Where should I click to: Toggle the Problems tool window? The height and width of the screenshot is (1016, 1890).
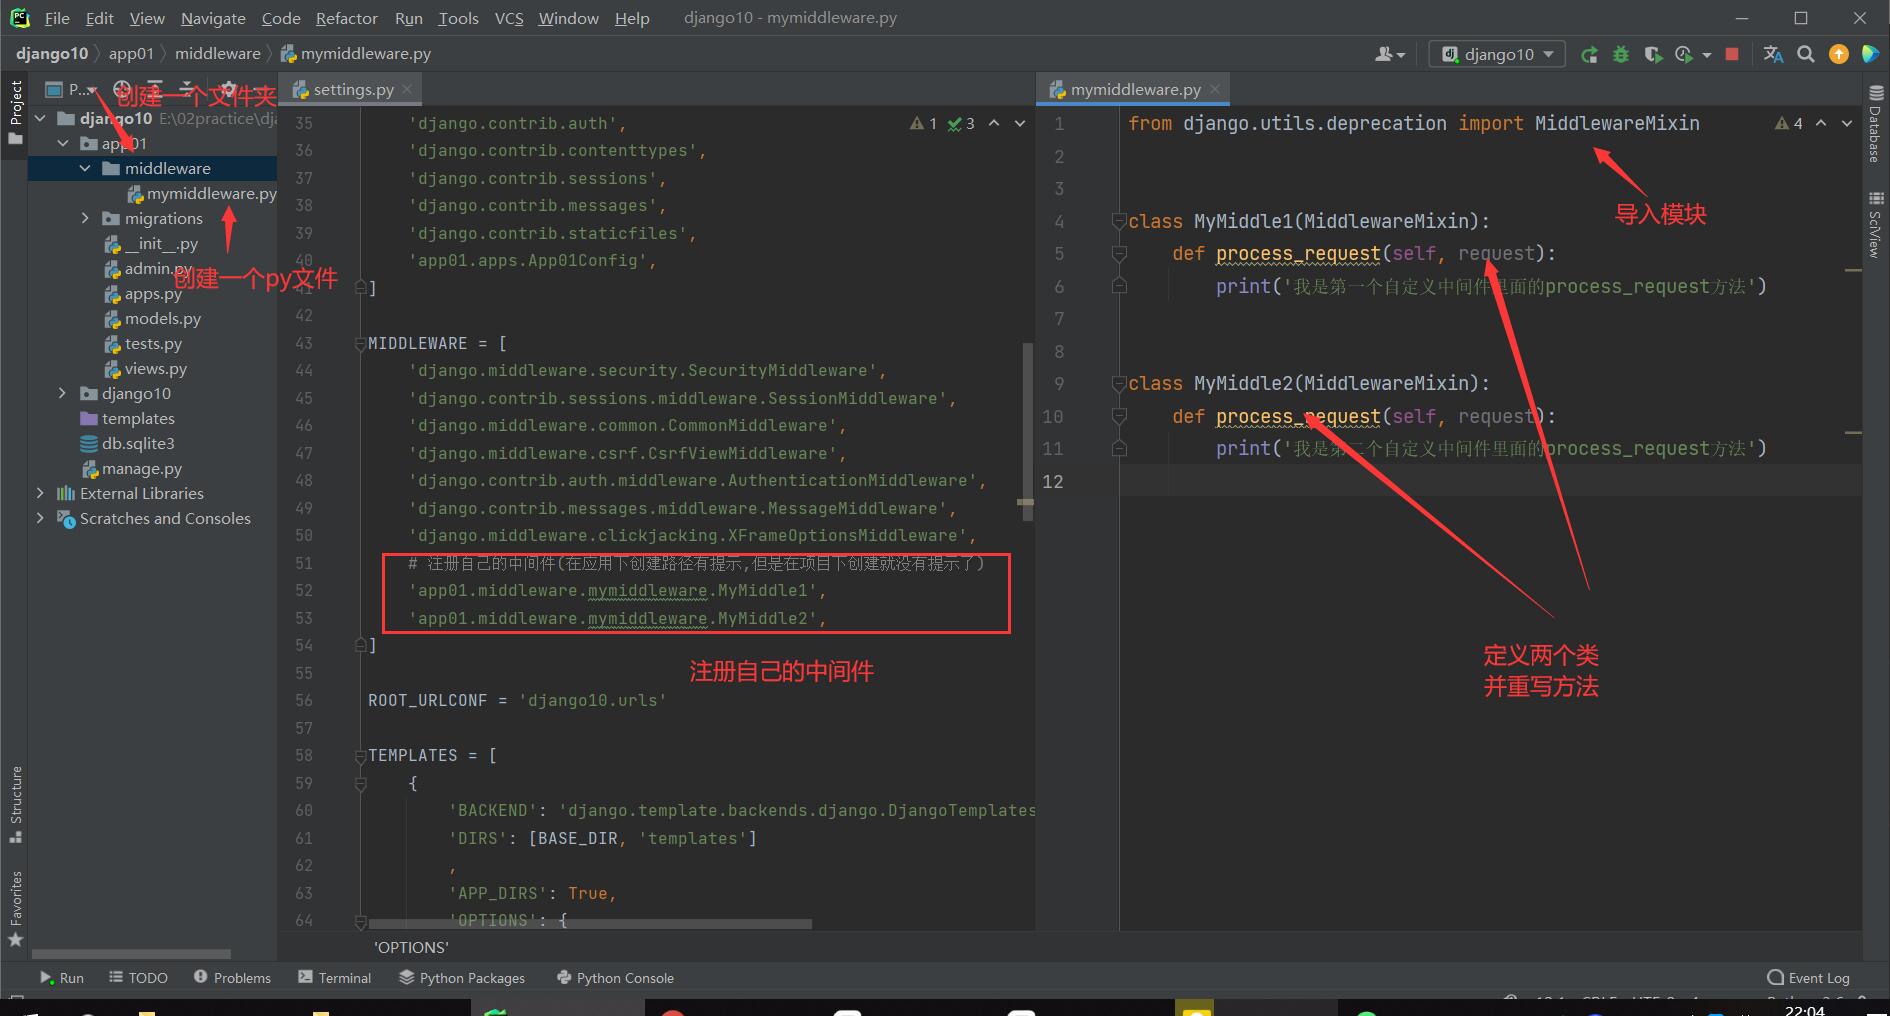click(232, 978)
